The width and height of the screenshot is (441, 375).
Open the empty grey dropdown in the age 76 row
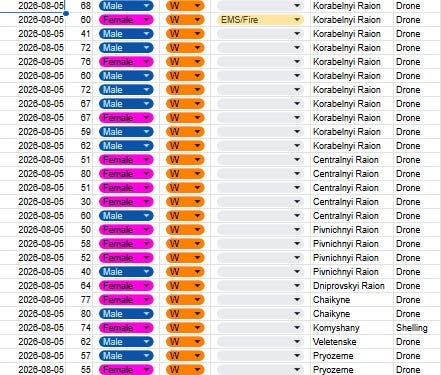click(x=260, y=62)
